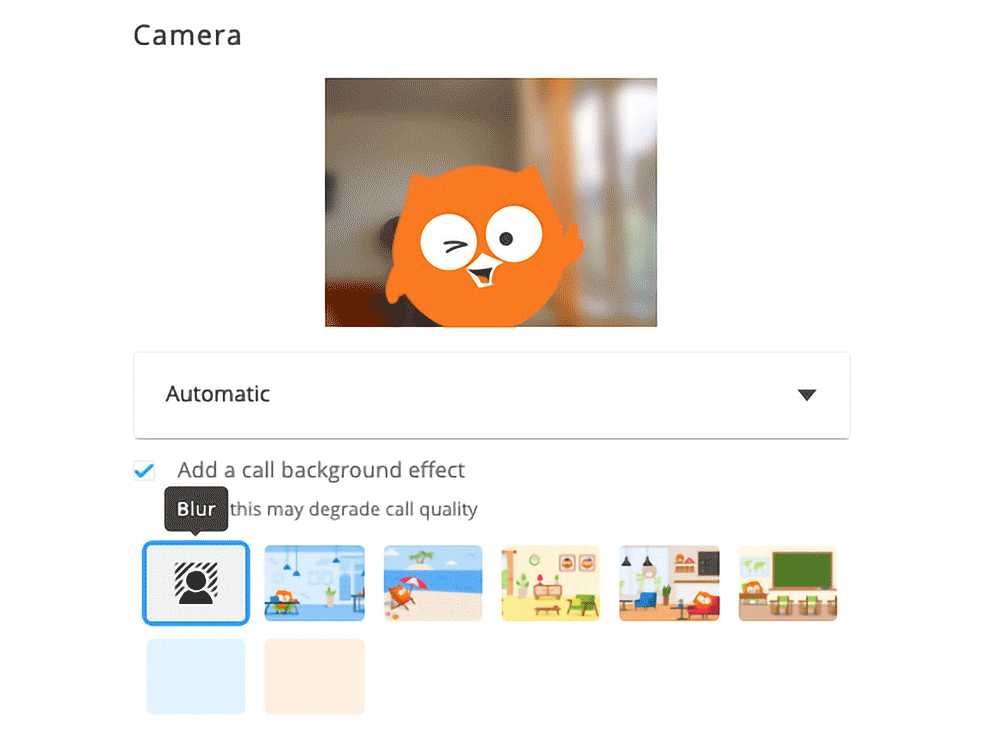Pick the plain peach background swatch

(x=314, y=676)
